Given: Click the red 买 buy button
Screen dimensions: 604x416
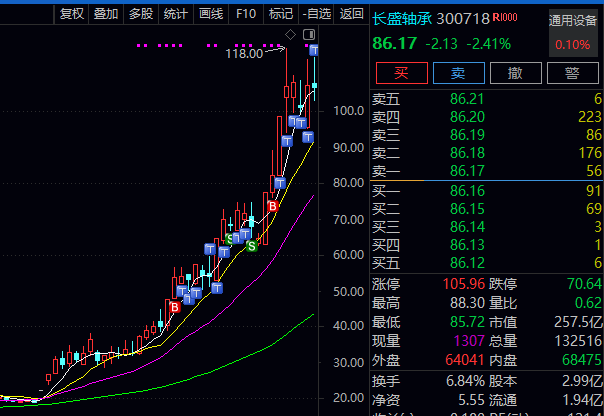Looking at the screenshot, I should (x=401, y=73).
